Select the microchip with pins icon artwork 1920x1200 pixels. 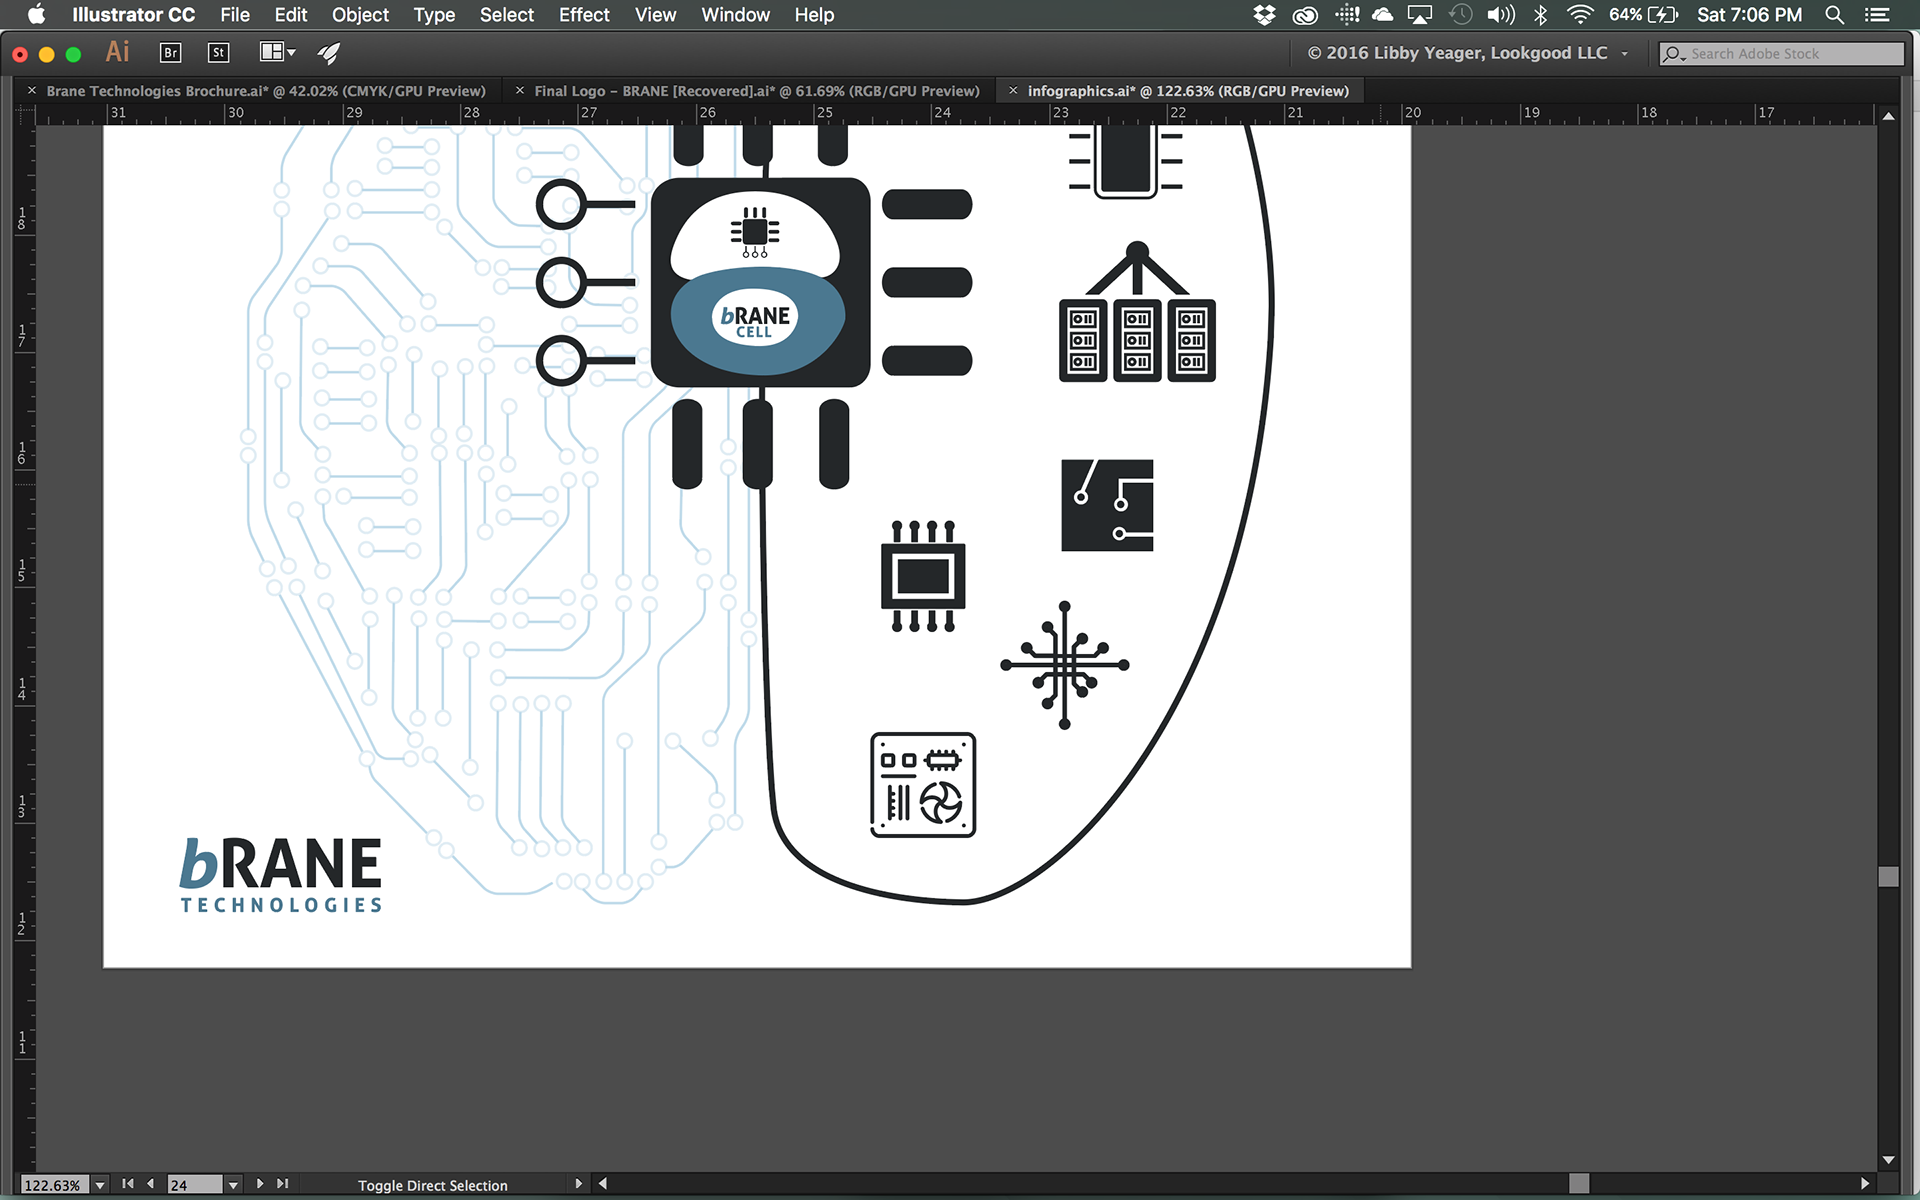click(923, 576)
